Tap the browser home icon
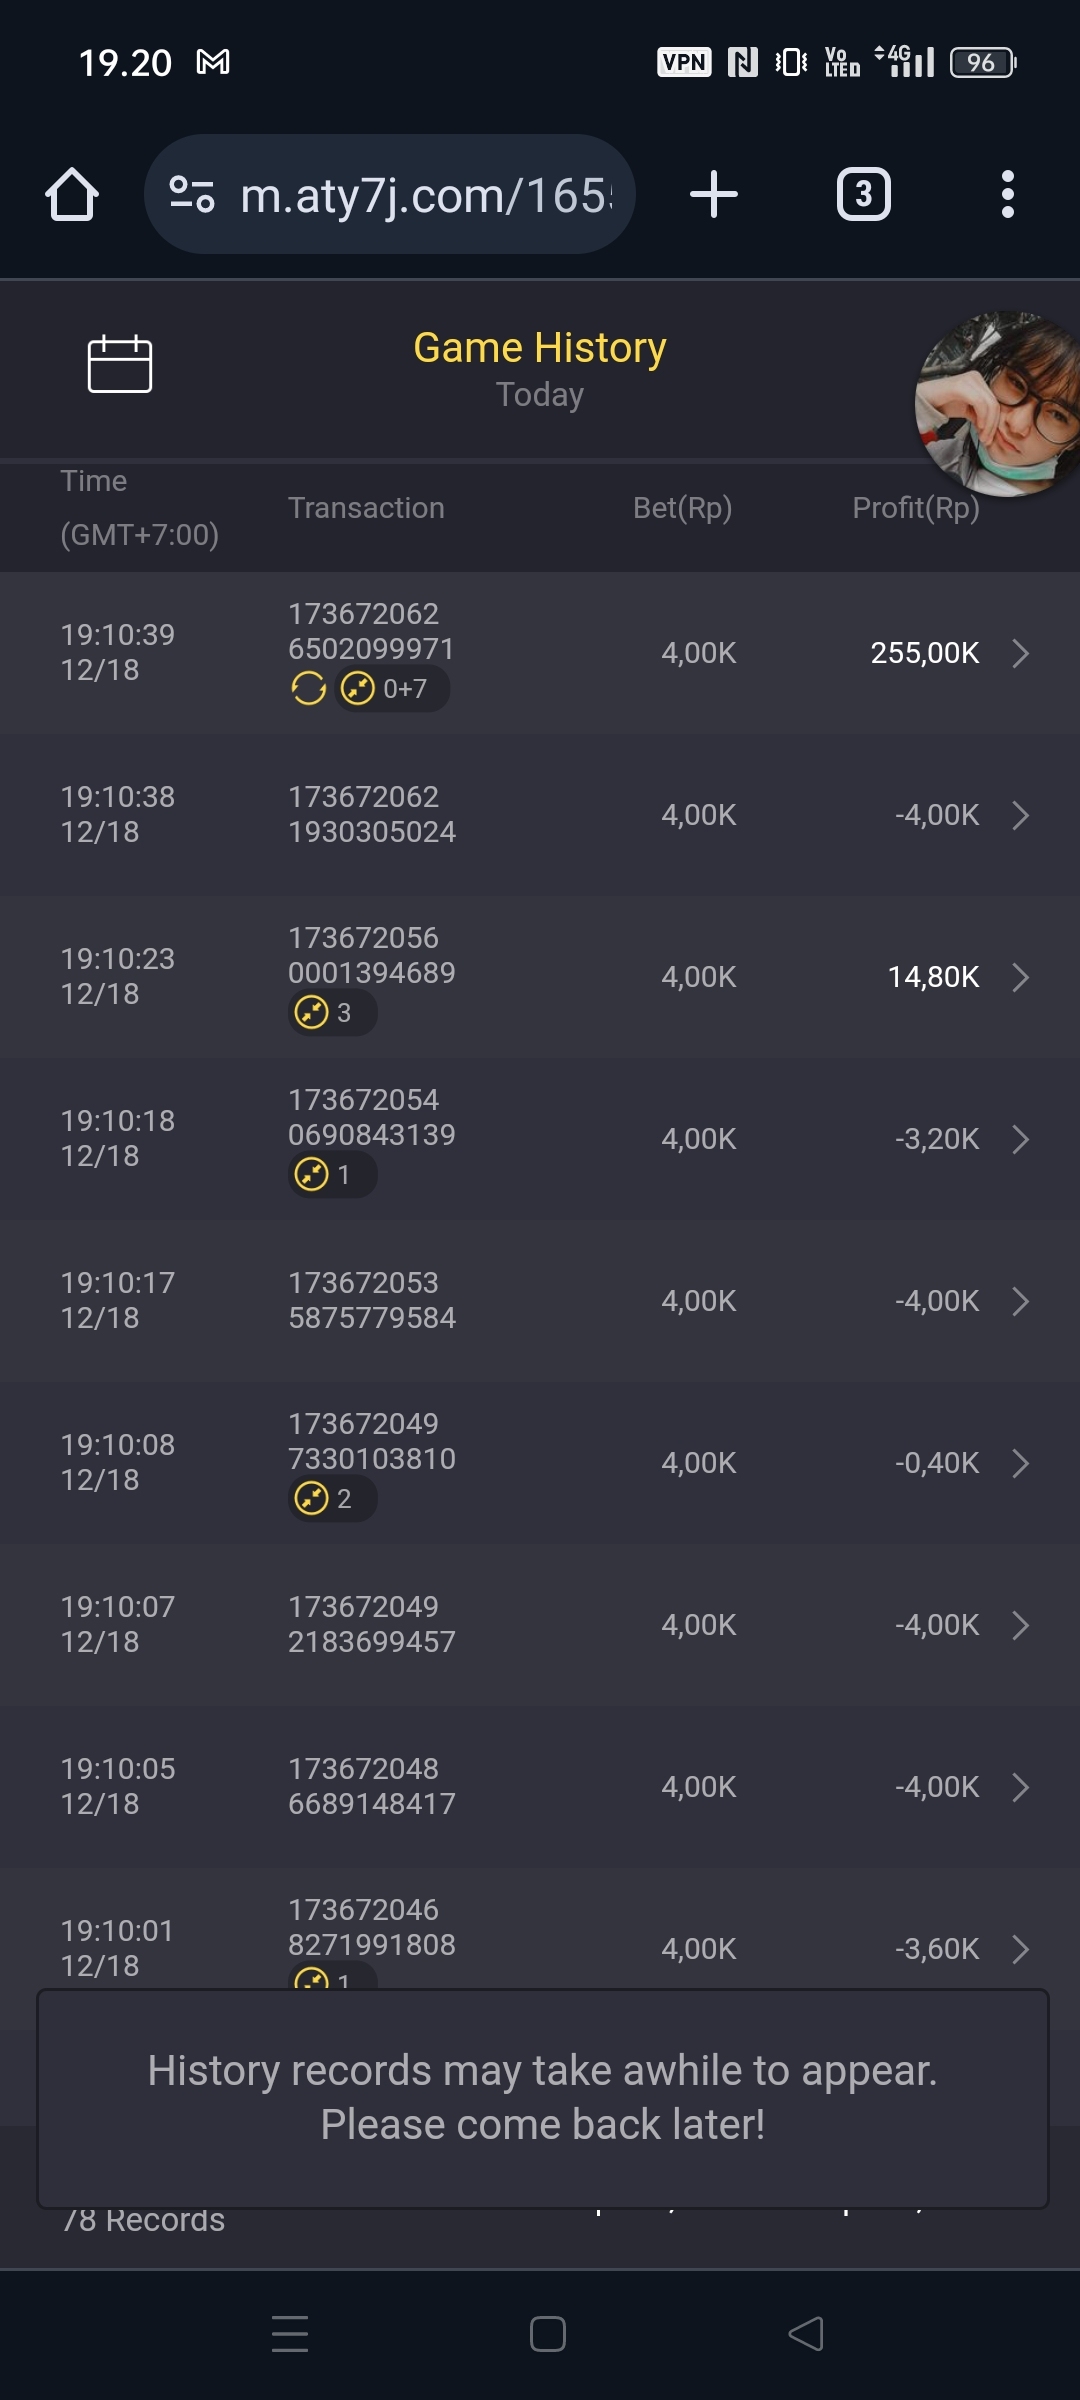 72,194
